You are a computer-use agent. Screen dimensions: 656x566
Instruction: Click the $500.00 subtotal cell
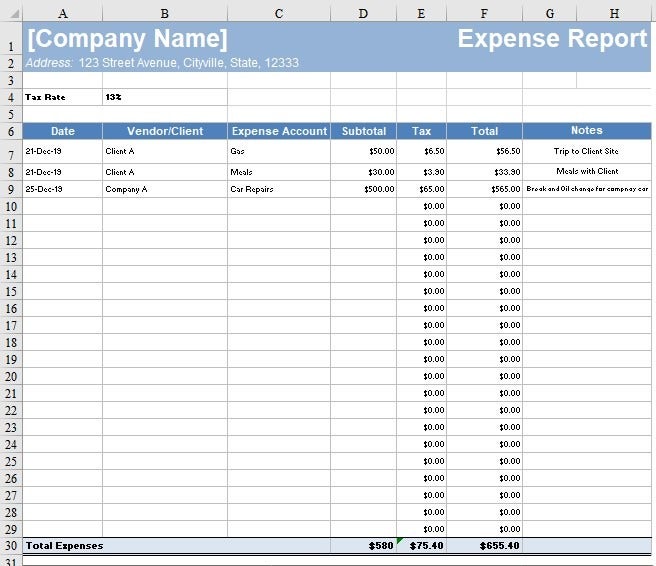(x=378, y=189)
